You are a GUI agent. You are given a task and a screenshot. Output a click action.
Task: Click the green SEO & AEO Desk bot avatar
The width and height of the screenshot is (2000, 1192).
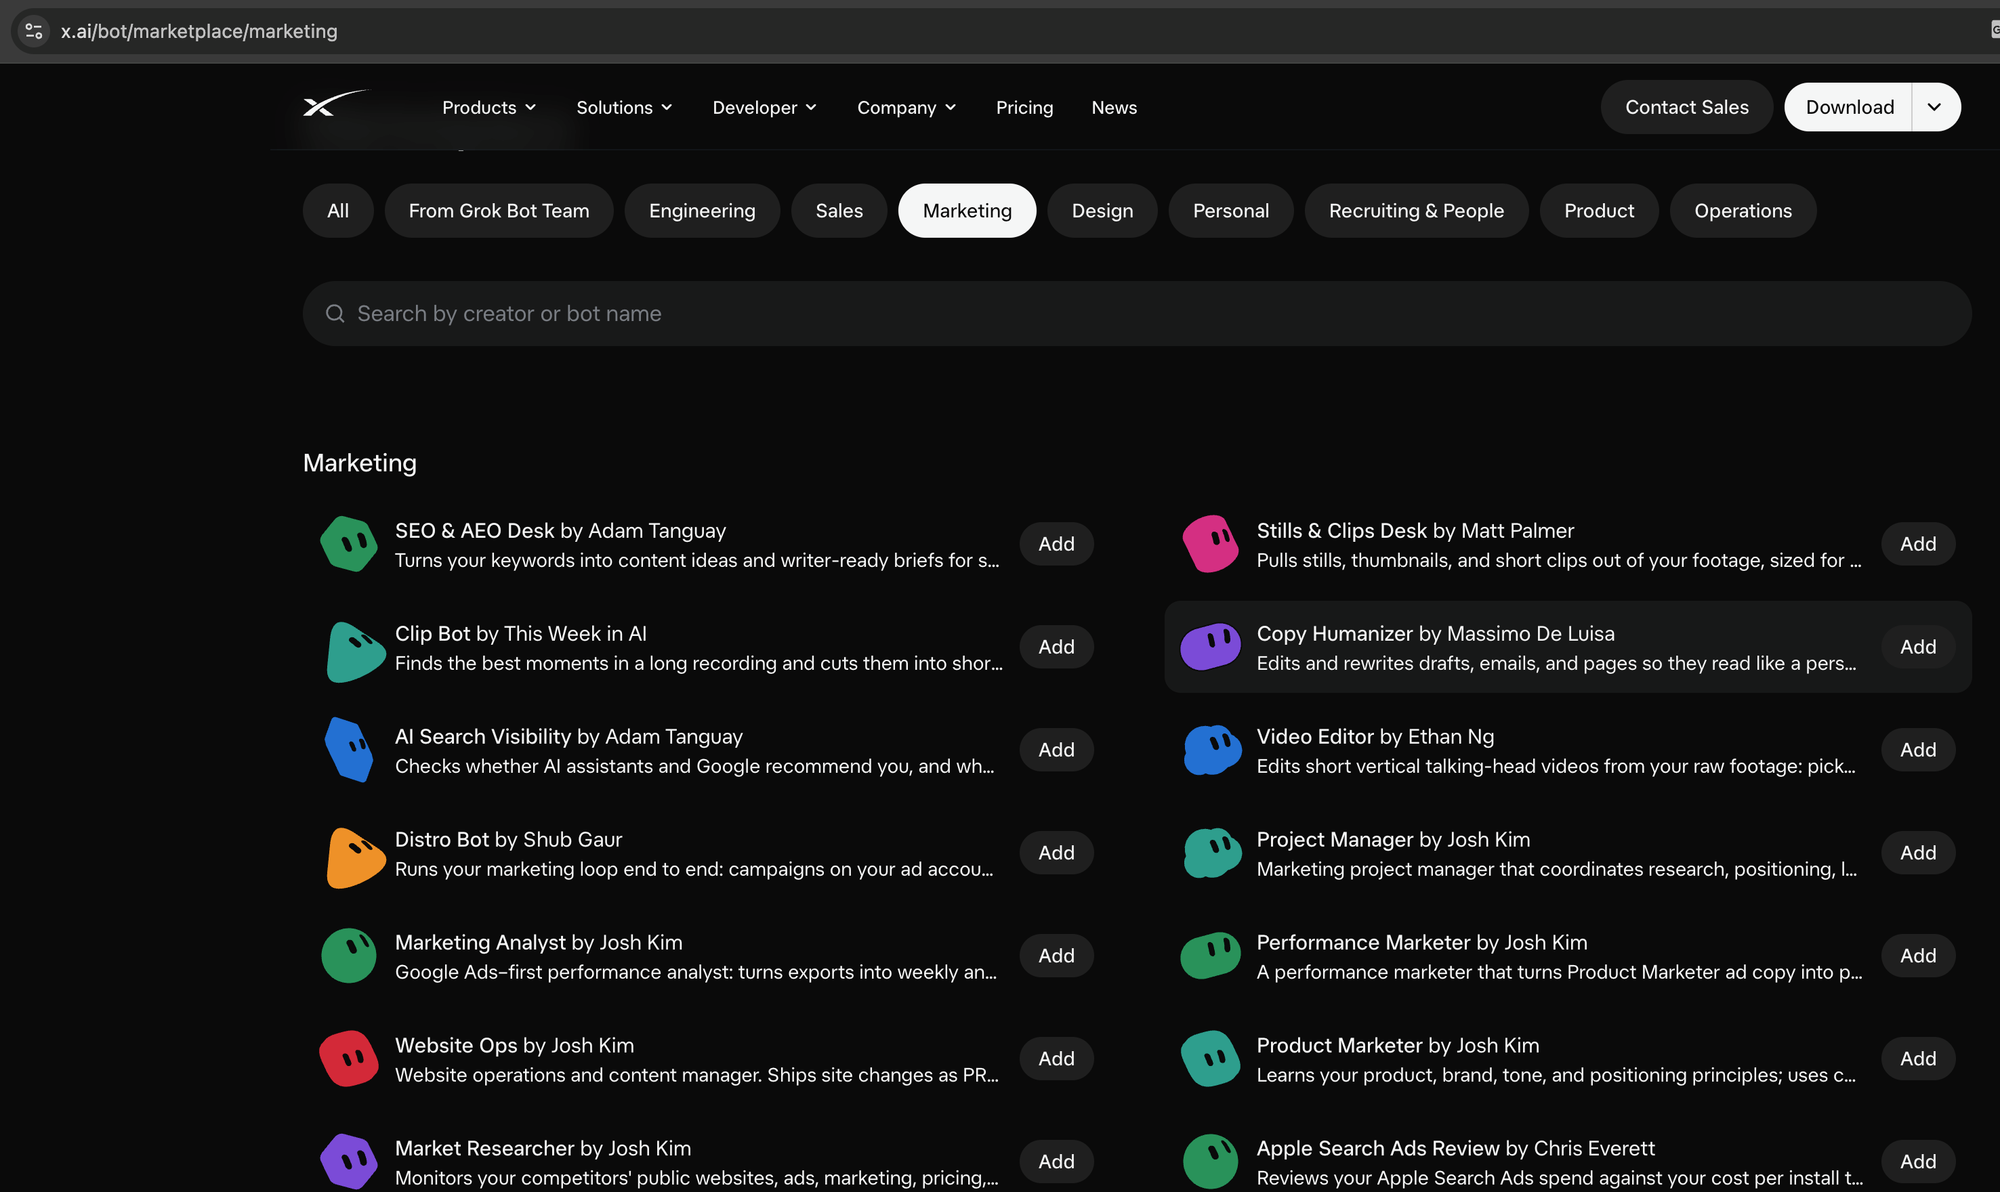click(x=349, y=544)
